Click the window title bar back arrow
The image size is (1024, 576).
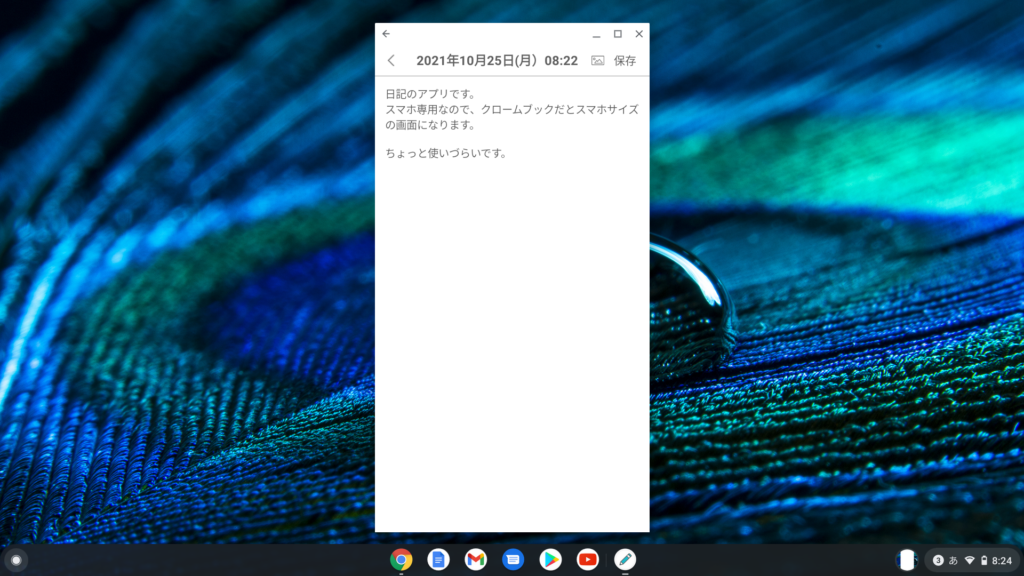386,34
